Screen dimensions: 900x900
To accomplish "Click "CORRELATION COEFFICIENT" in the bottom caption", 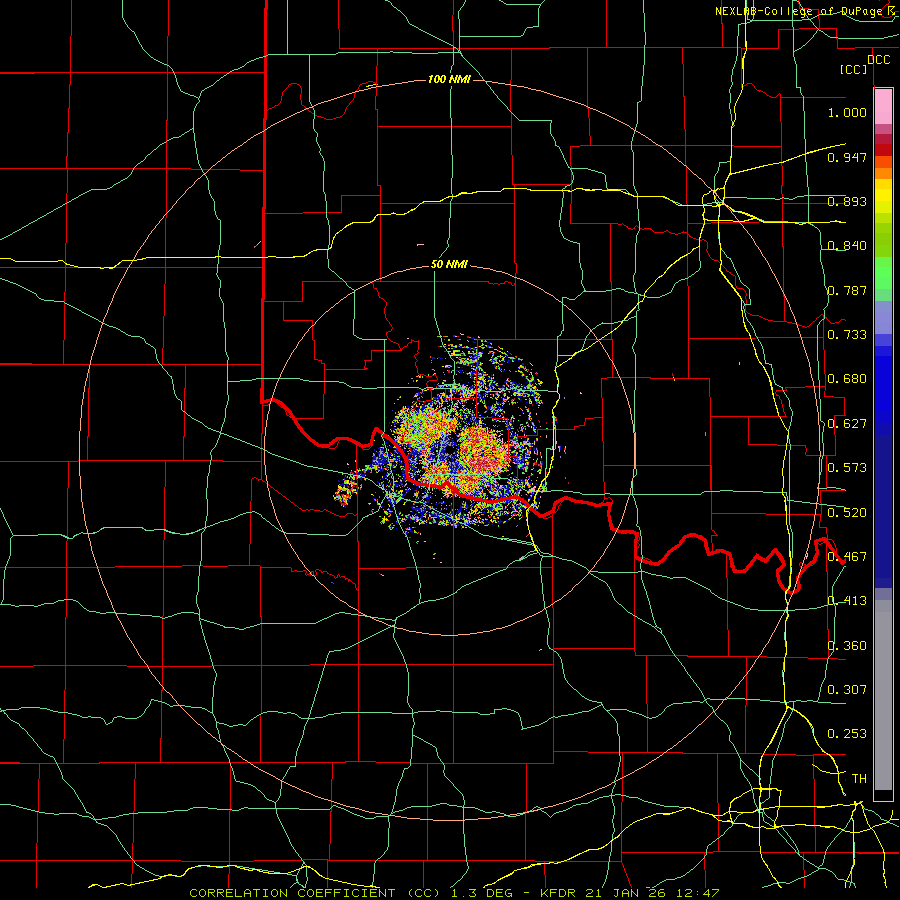I will pos(292,893).
